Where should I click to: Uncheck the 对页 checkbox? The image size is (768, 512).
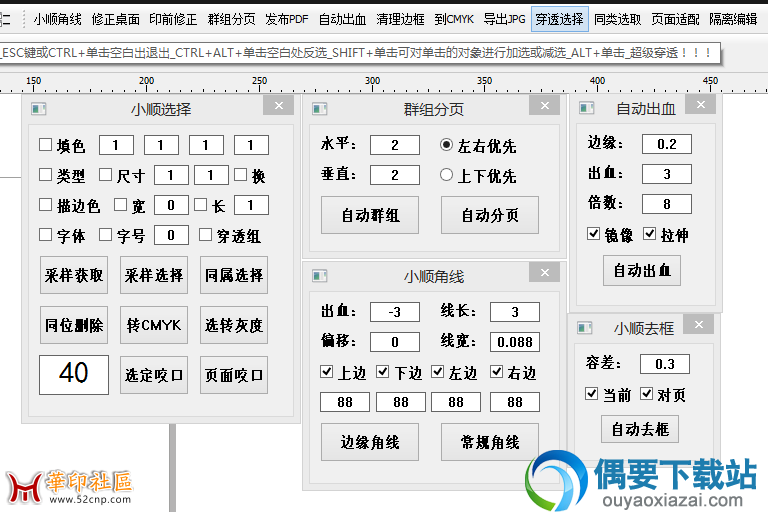[647, 393]
